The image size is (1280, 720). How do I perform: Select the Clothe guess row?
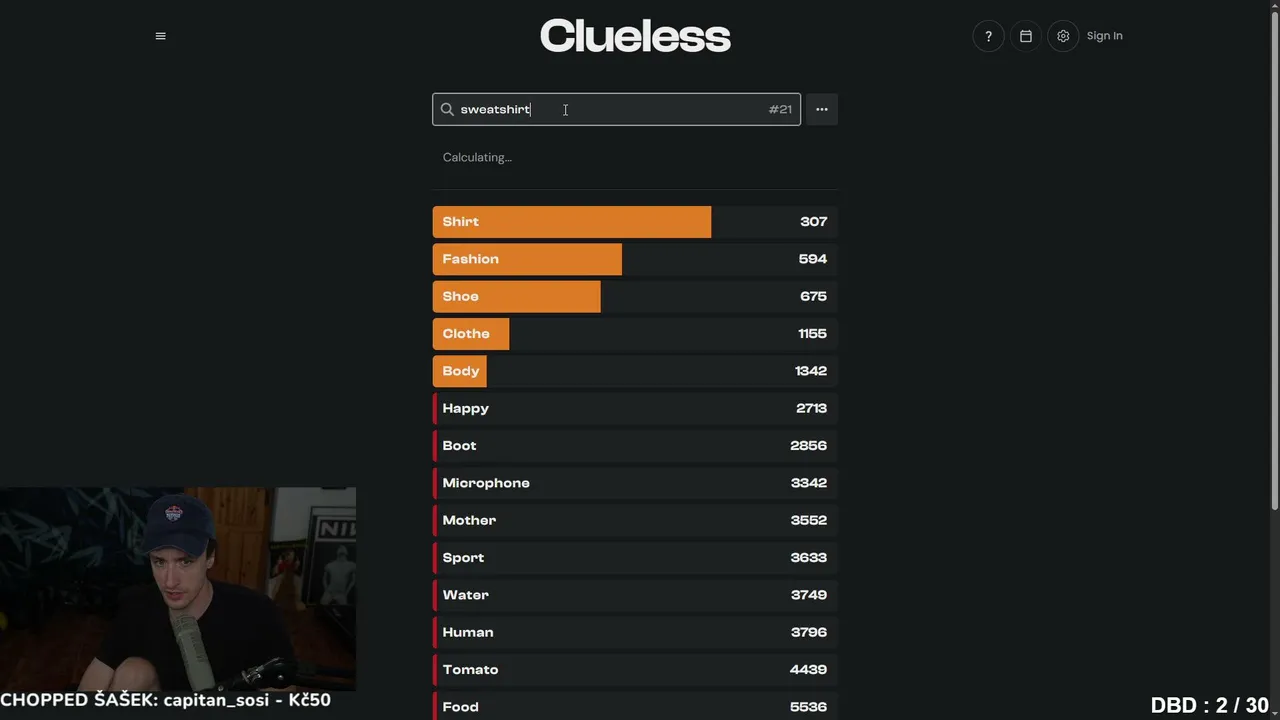tap(635, 334)
